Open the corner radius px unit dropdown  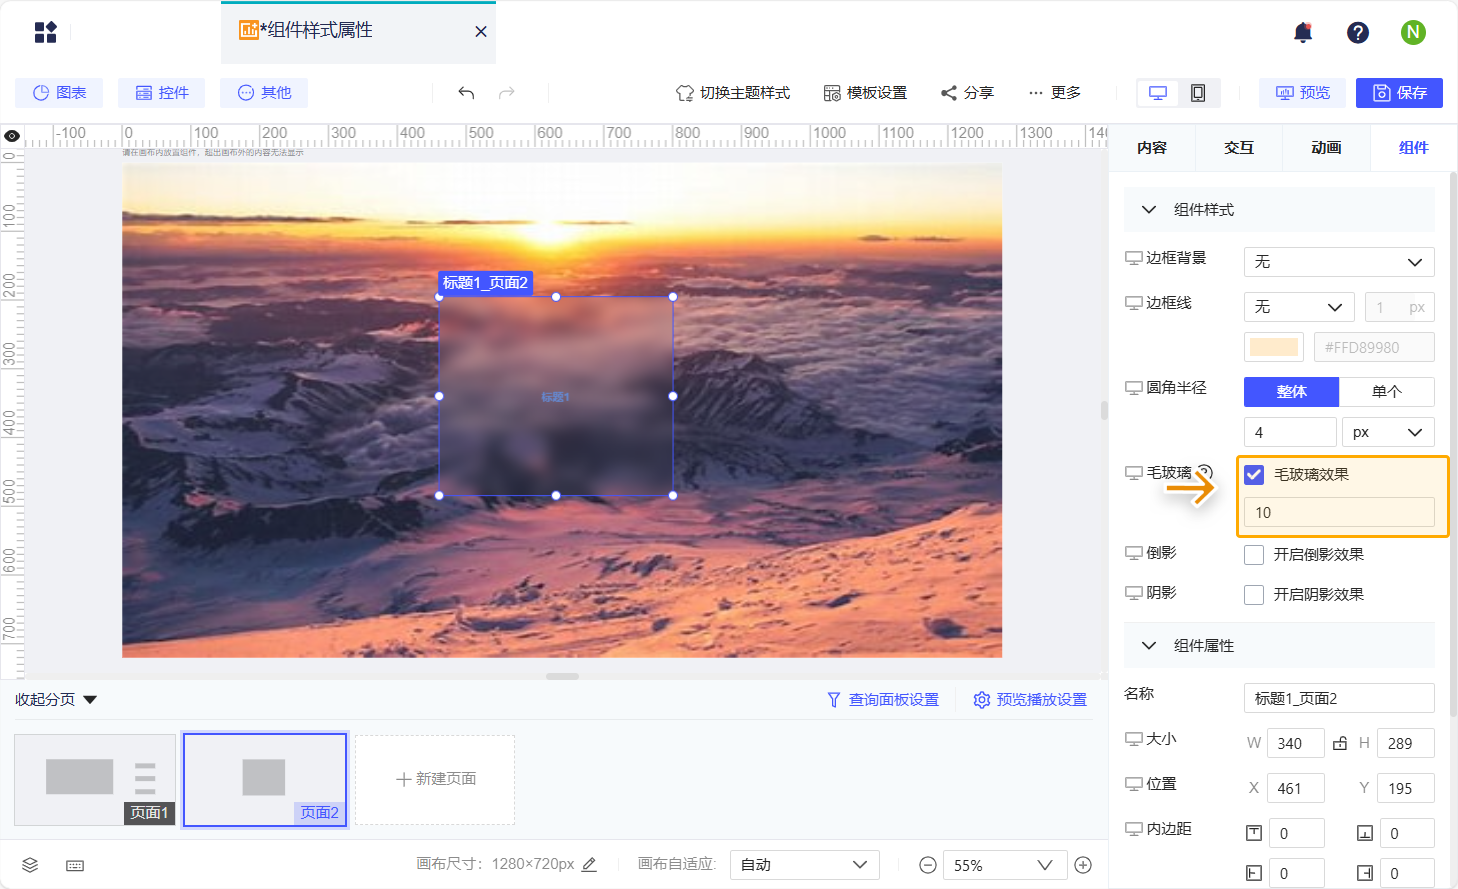tap(1388, 432)
